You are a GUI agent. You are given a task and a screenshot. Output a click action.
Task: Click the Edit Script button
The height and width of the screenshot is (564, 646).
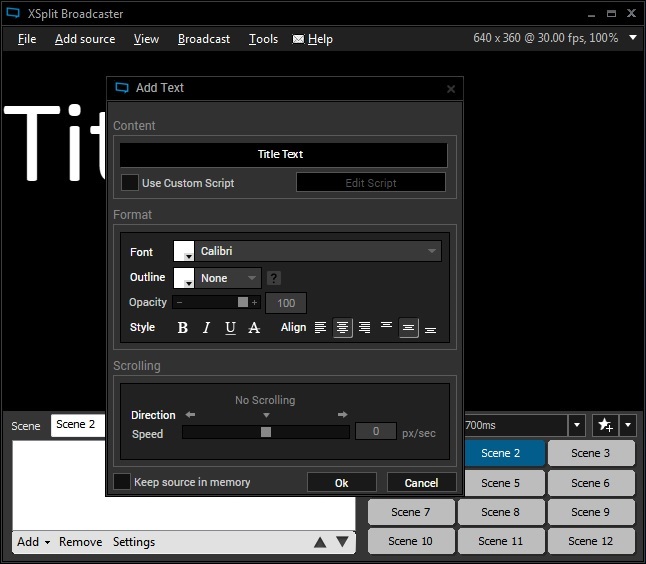[370, 183]
